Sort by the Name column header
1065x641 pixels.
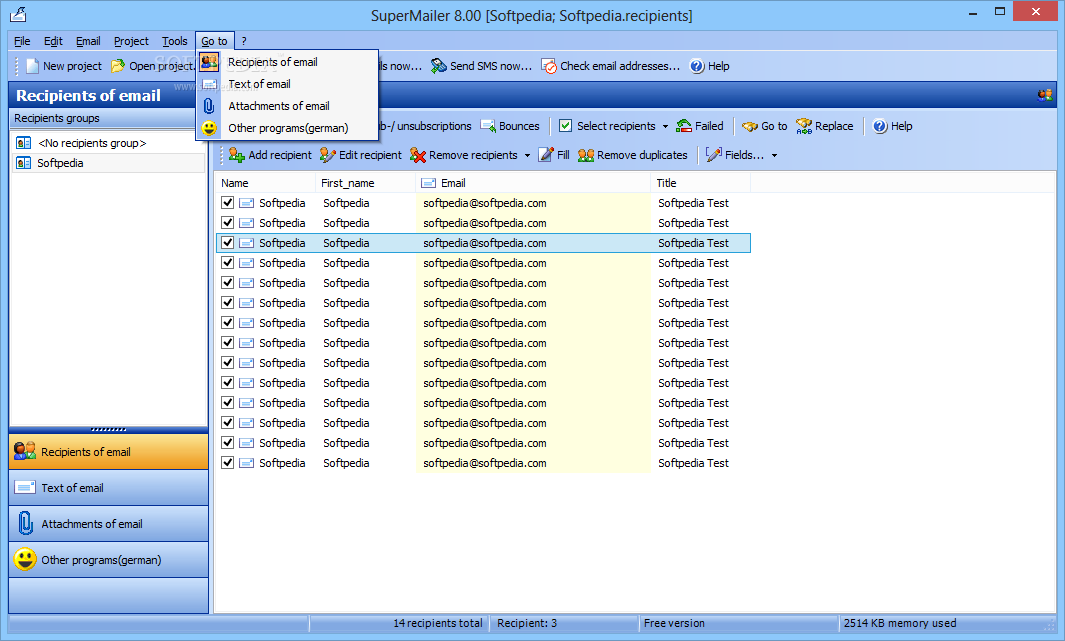click(x=265, y=183)
